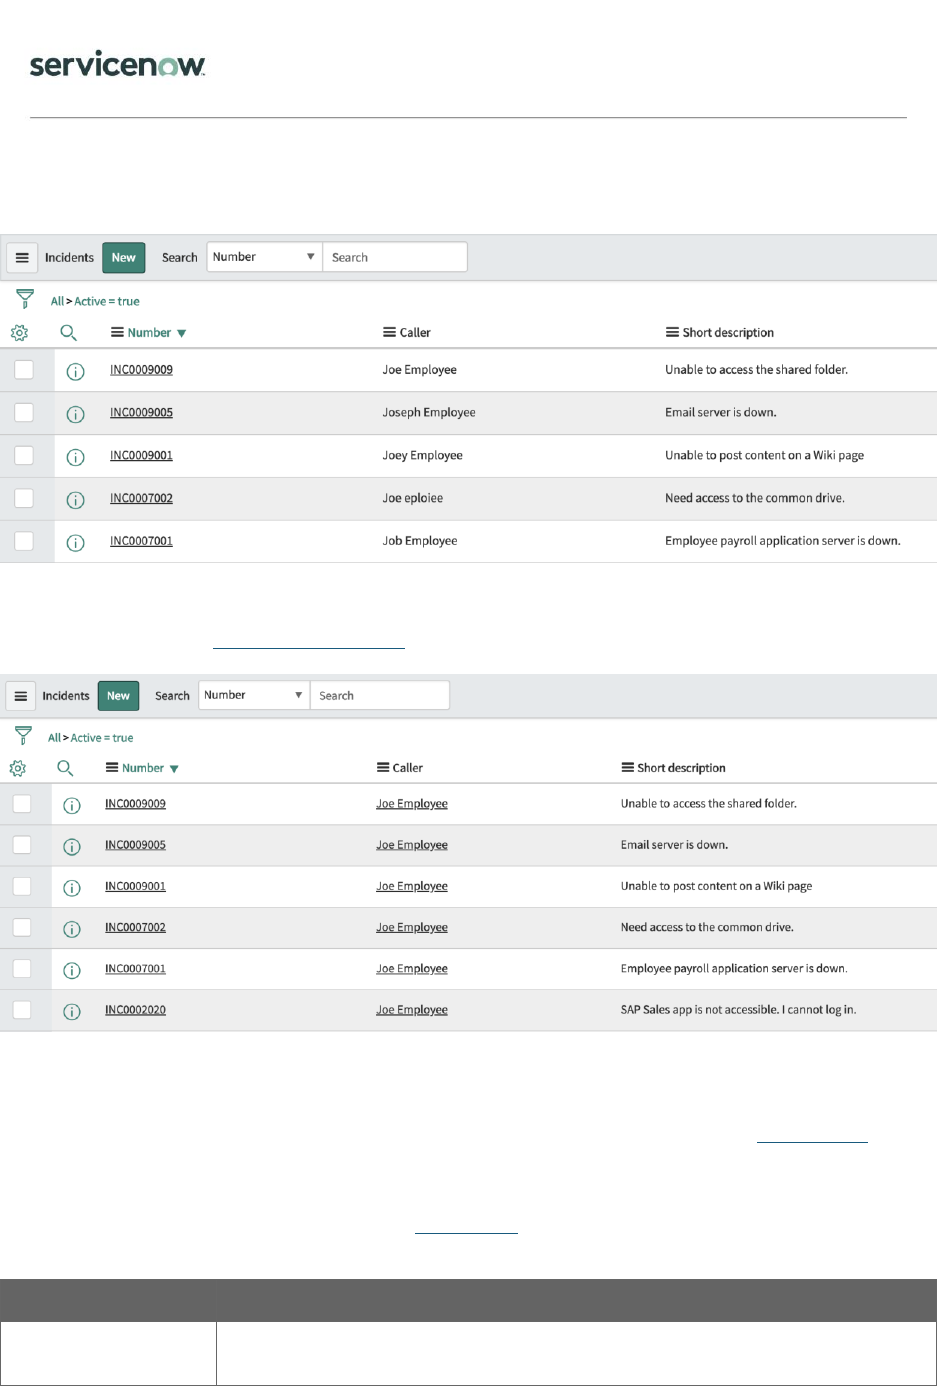Viewport: 937px width, 1386px height.
Task: Click the magnifier search icon in the lower list
Action: (x=65, y=768)
